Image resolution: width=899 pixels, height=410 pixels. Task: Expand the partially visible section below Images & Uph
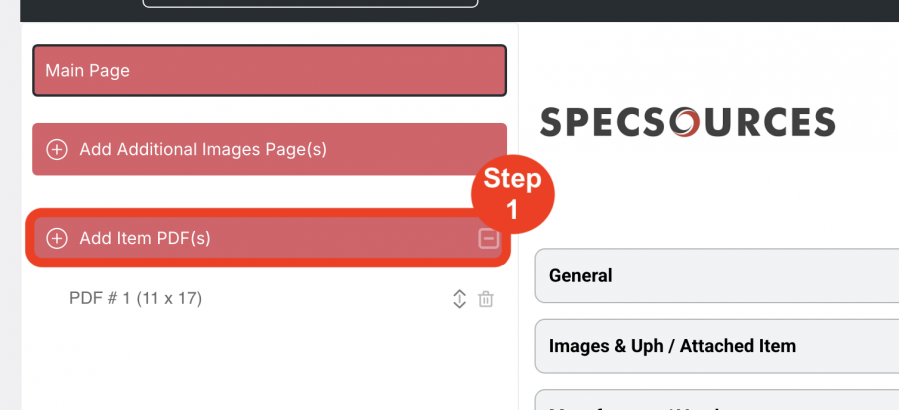click(717, 400)
